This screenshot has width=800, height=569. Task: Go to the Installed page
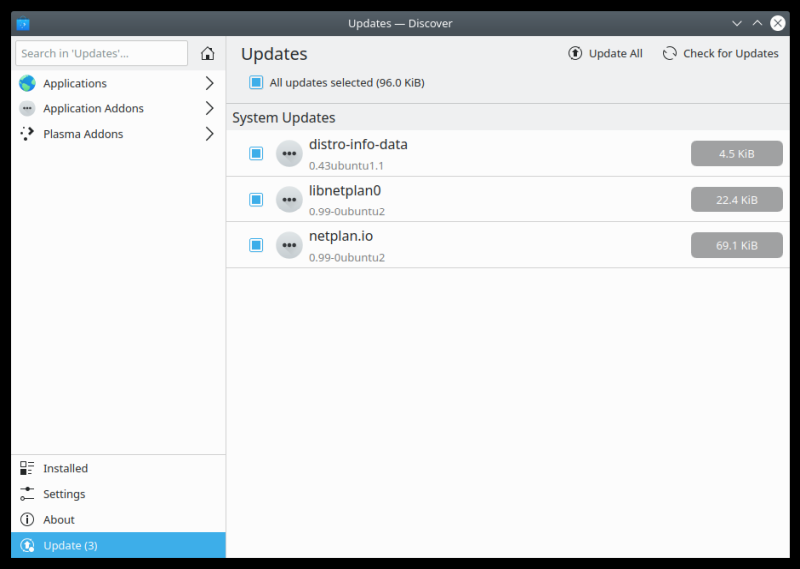(x=118, y=468)
